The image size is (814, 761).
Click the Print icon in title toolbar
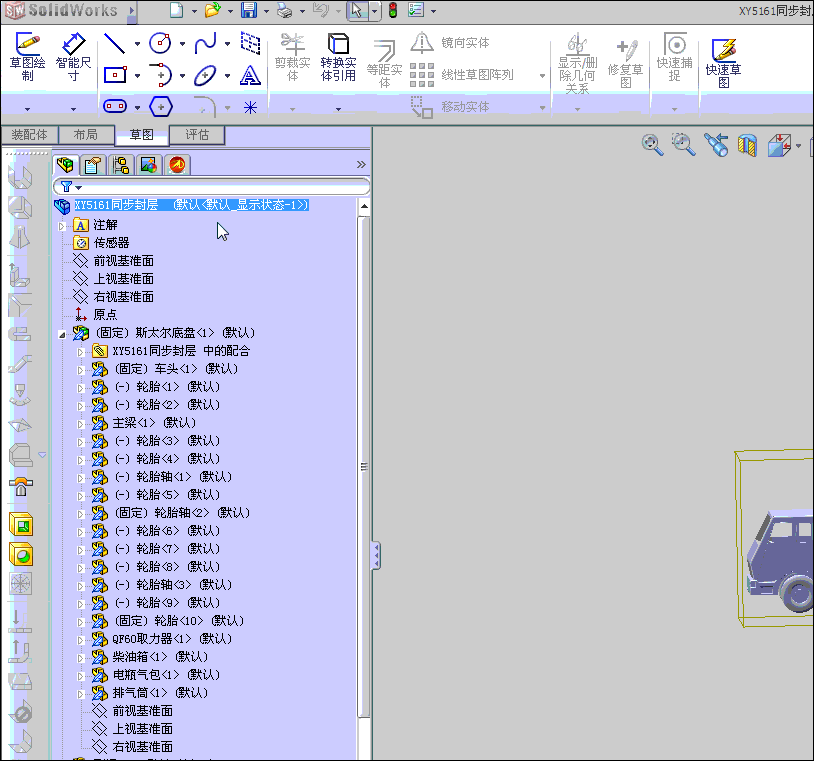(x=284, y=10)
